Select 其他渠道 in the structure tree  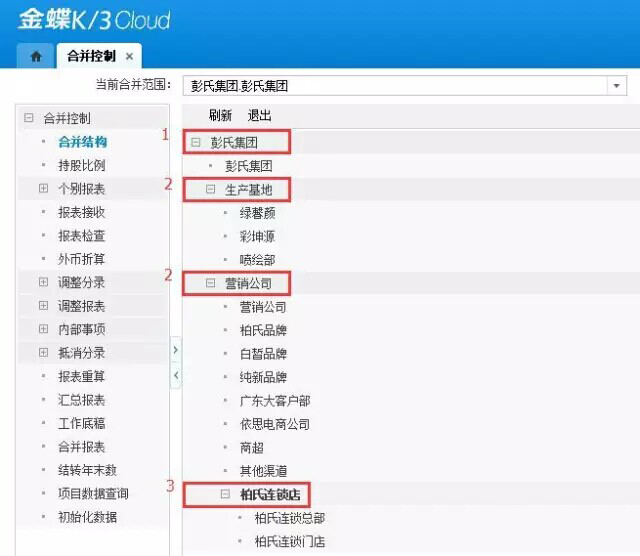pyautogui.click(x=263, y=471)
